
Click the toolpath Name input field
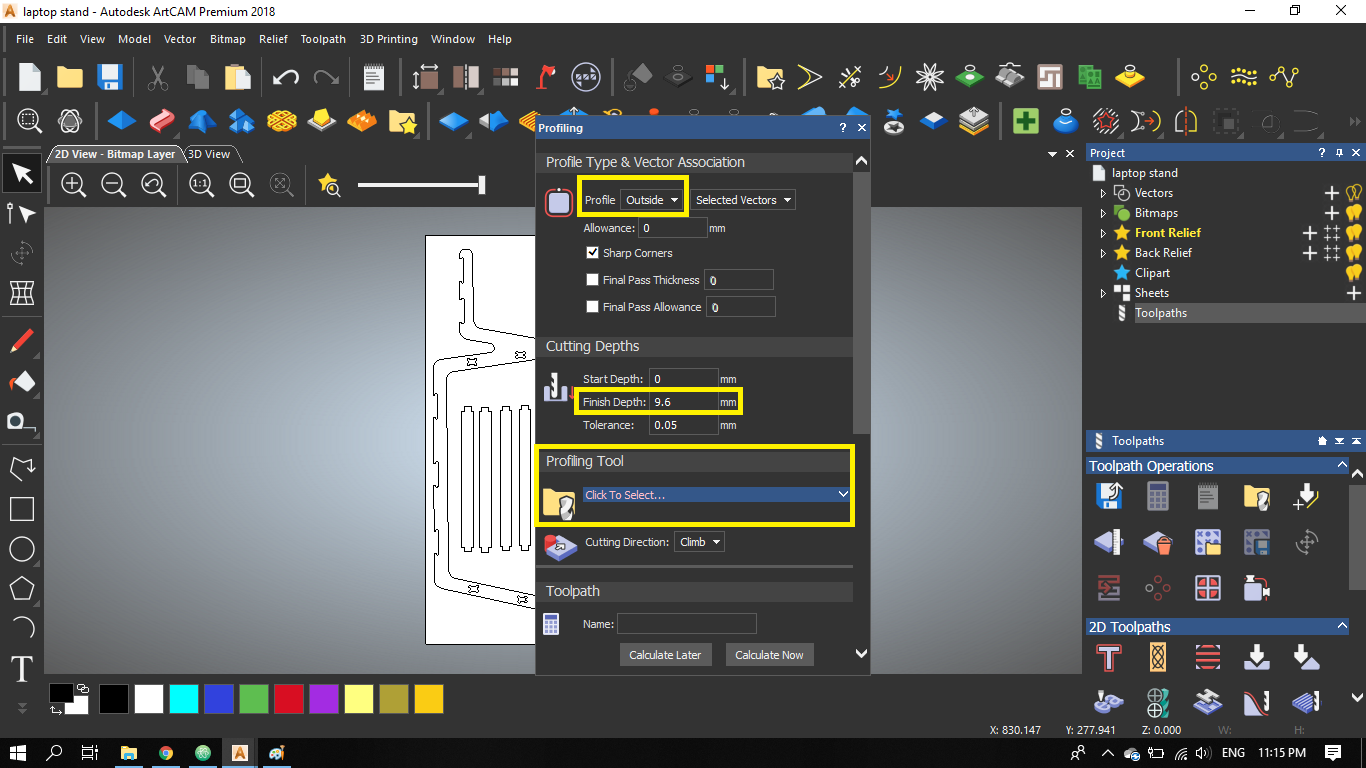(687, 624)
